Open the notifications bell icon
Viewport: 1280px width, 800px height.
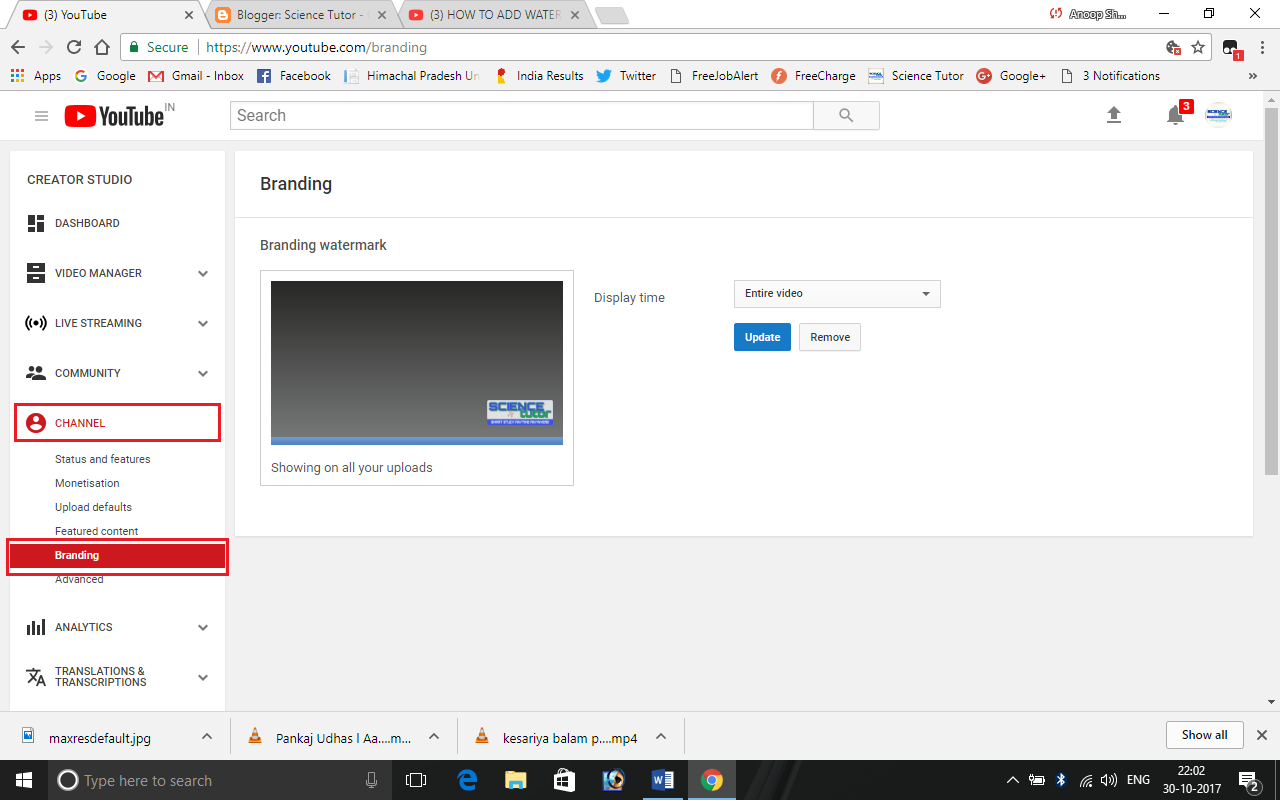pyautogui.click(x=1175, y=116)
